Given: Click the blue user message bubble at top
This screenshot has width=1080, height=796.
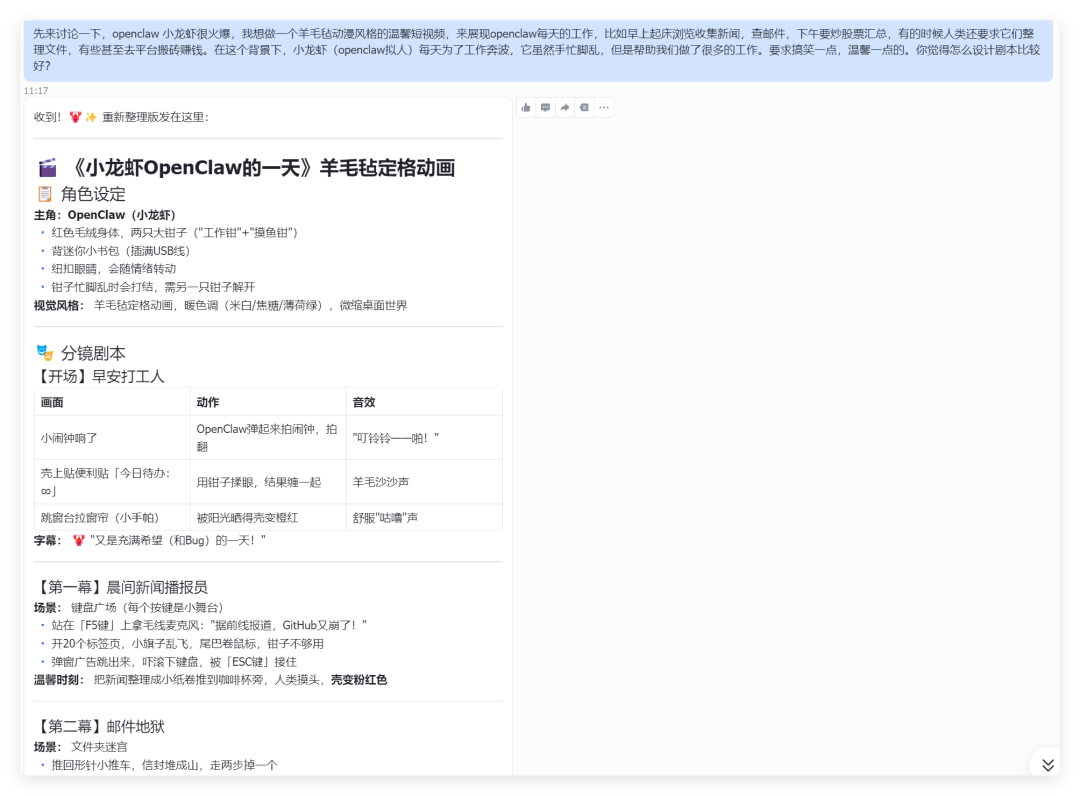Looking at the screenshot, I should pos(538,50).
